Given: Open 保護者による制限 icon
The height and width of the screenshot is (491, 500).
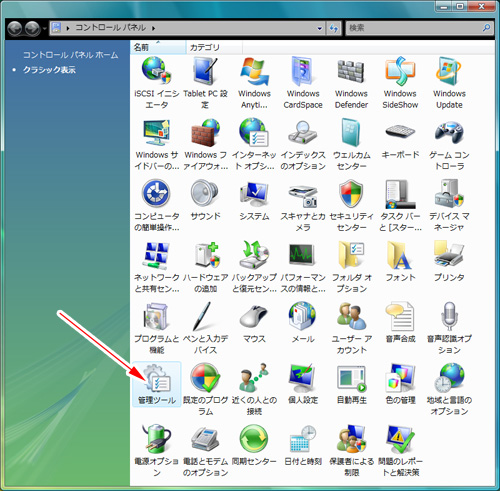Looking at the screenshot, I should tap(351, 439).
